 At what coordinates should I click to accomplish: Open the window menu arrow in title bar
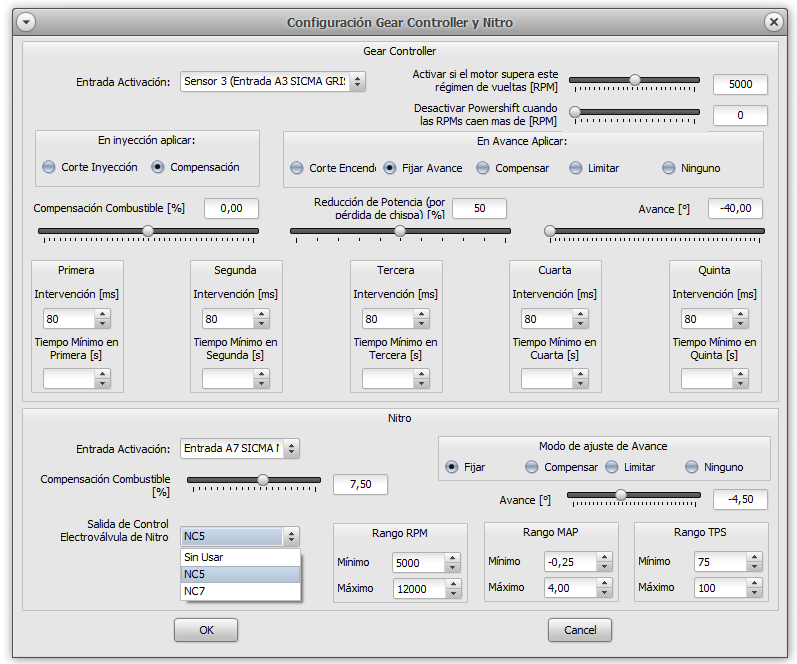click(26, 22)
